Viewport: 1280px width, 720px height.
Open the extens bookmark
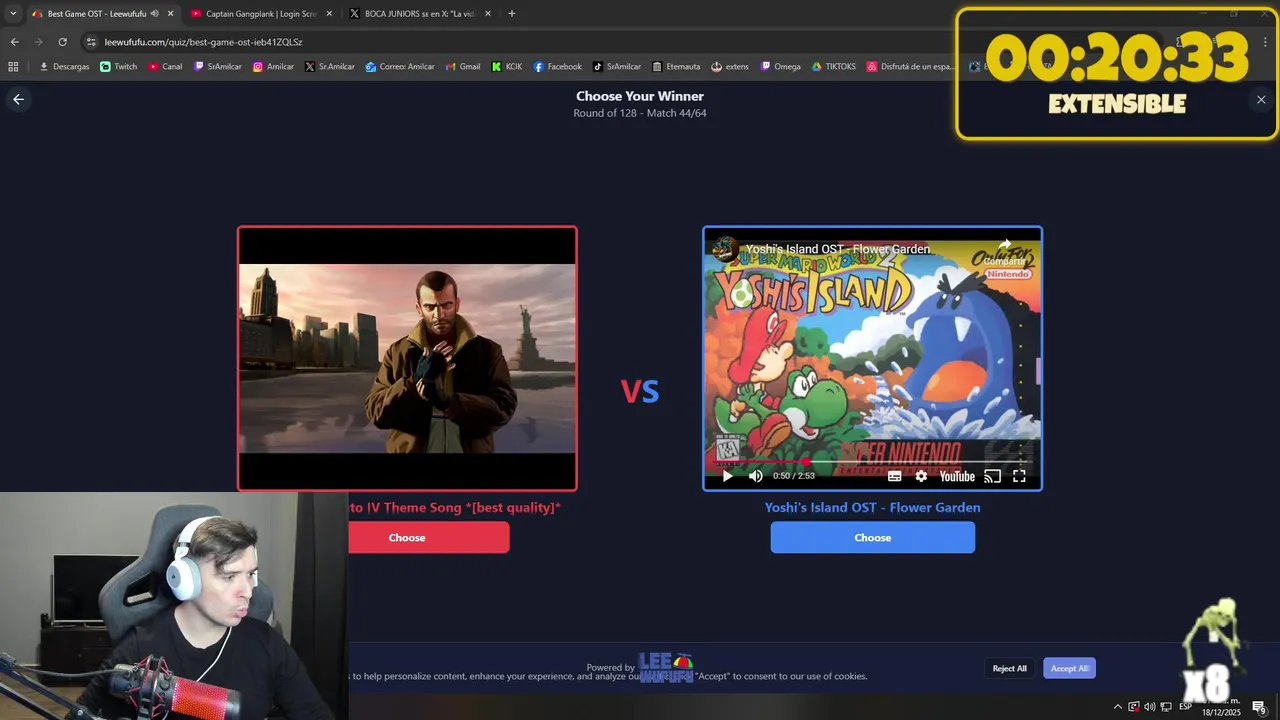(730, 67)
